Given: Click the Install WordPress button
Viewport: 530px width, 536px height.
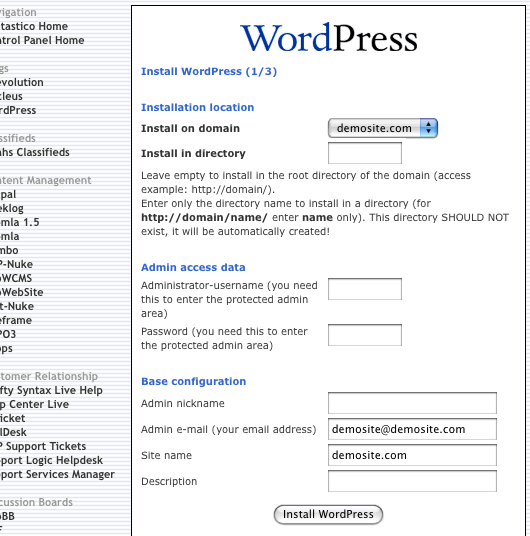Looking at the screenshot, I should tap(328, 514).
